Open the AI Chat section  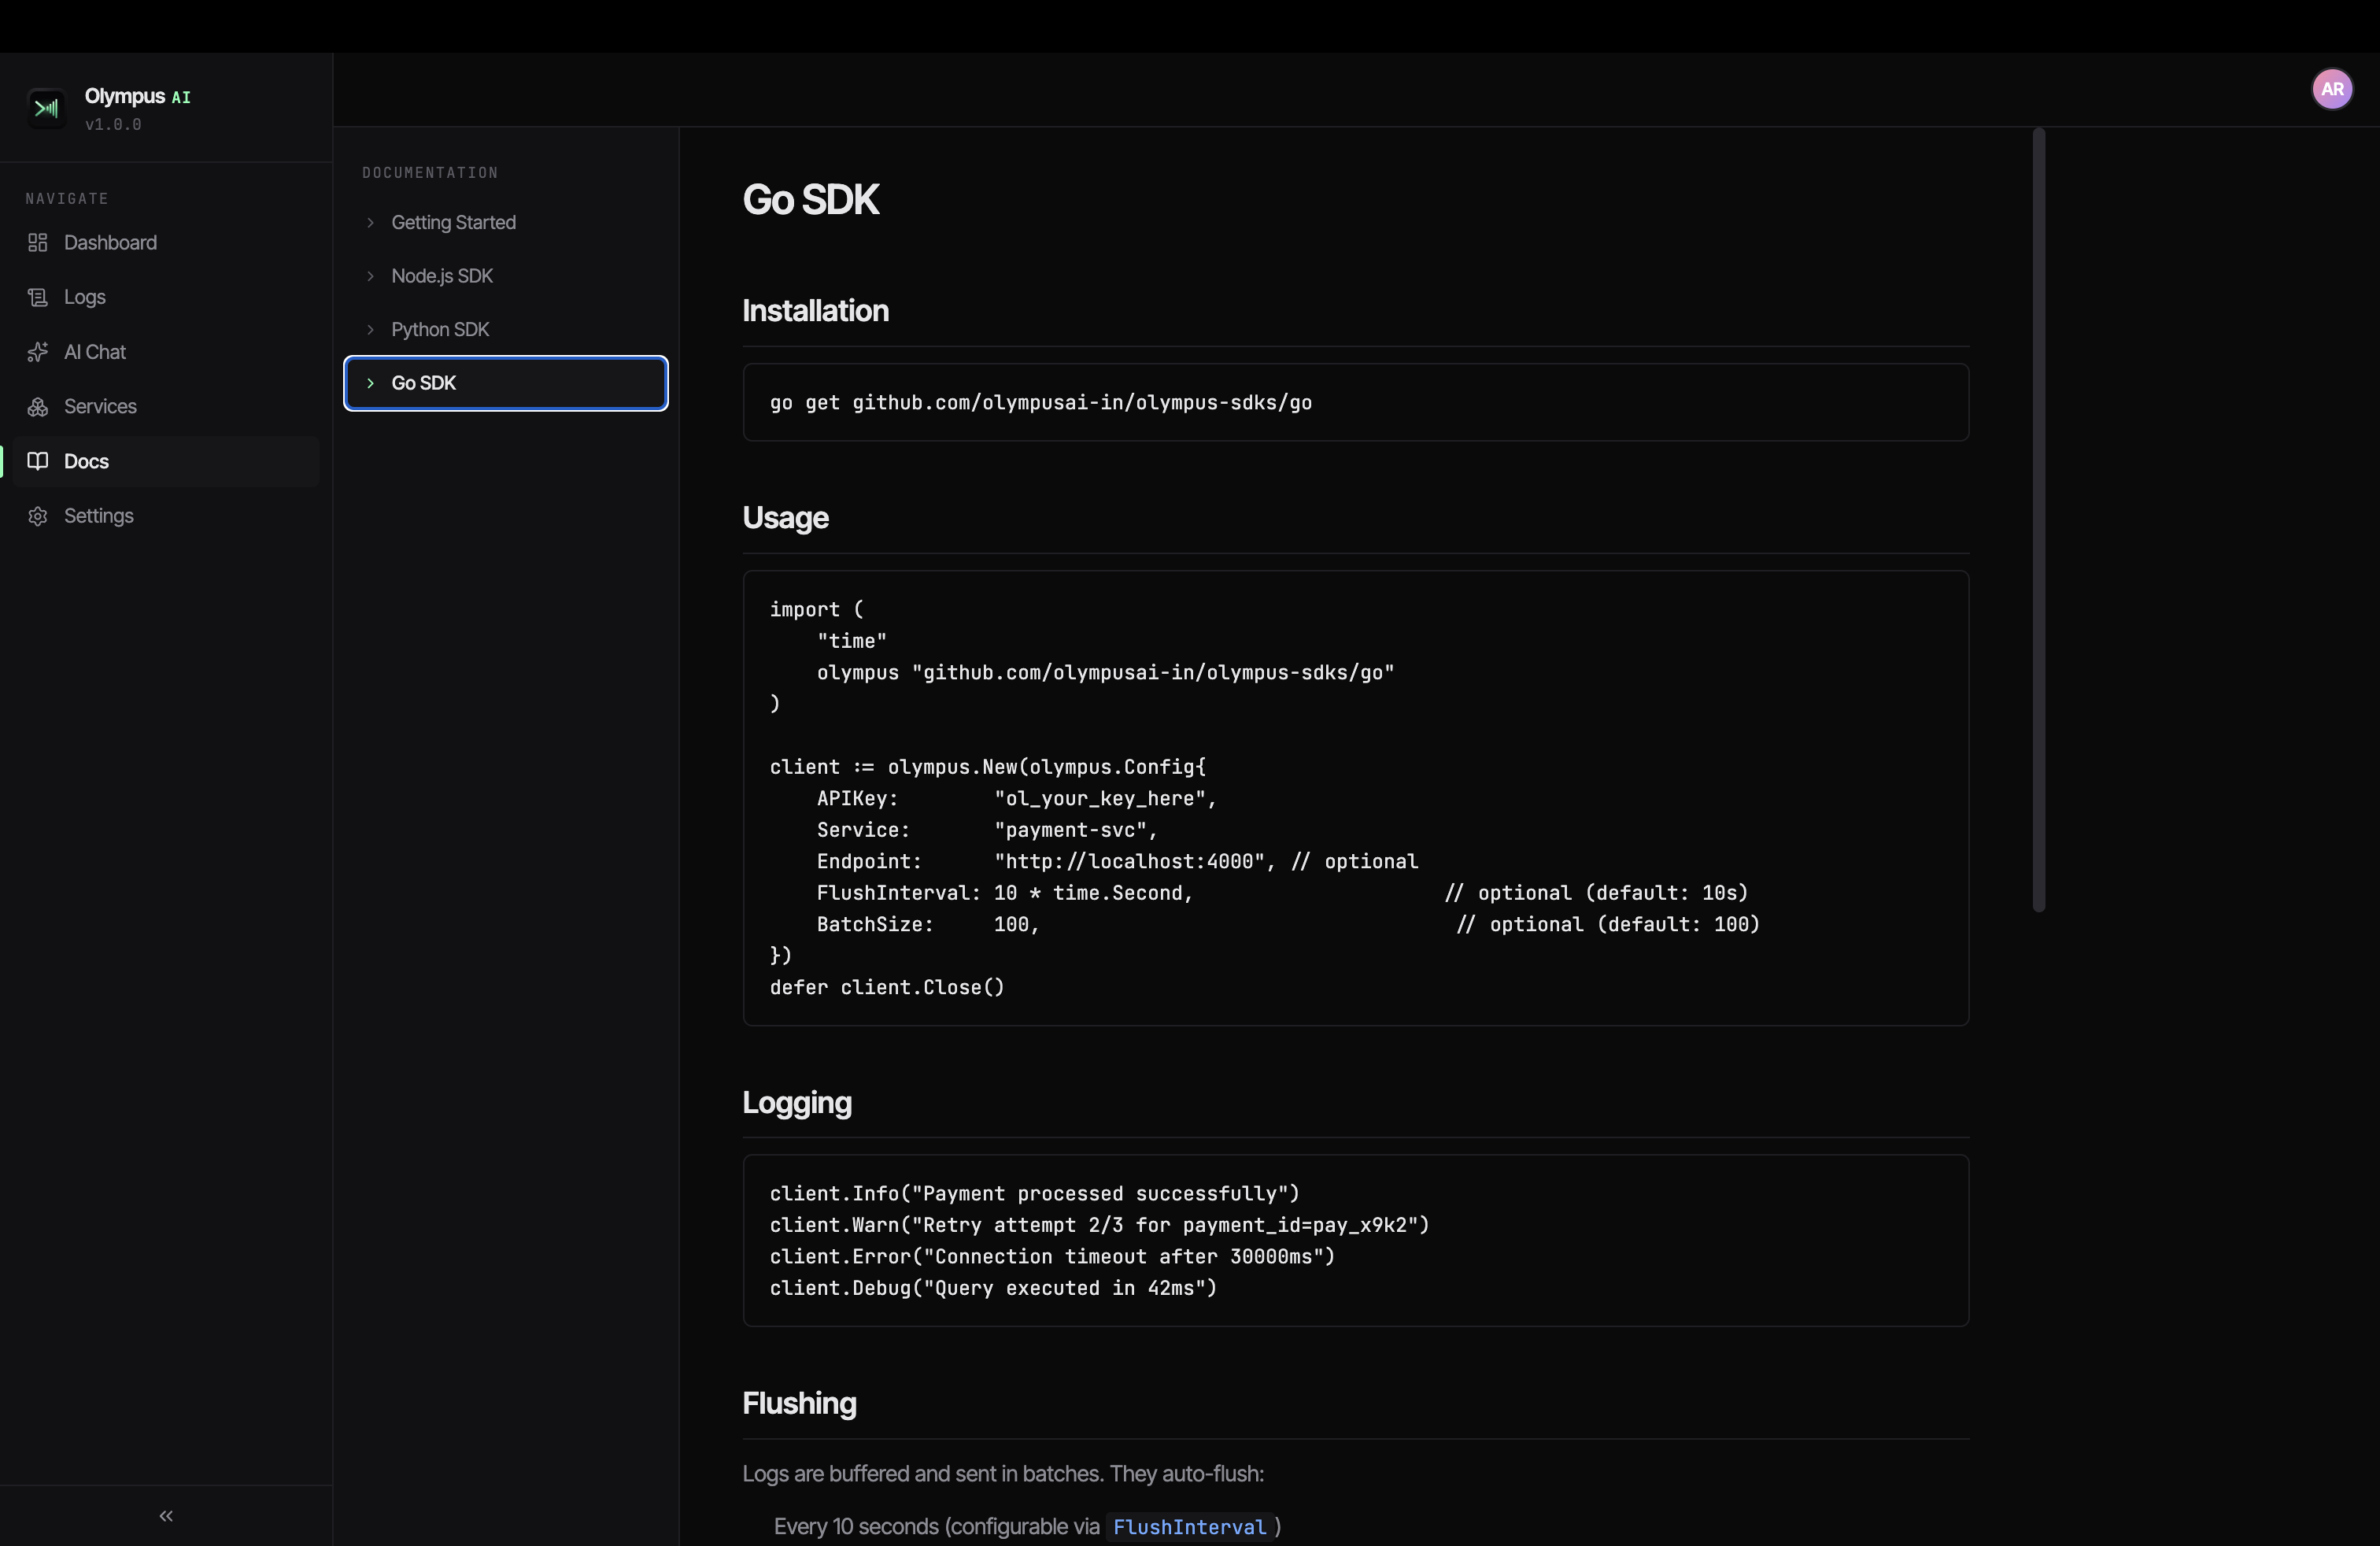pos(95,352)
